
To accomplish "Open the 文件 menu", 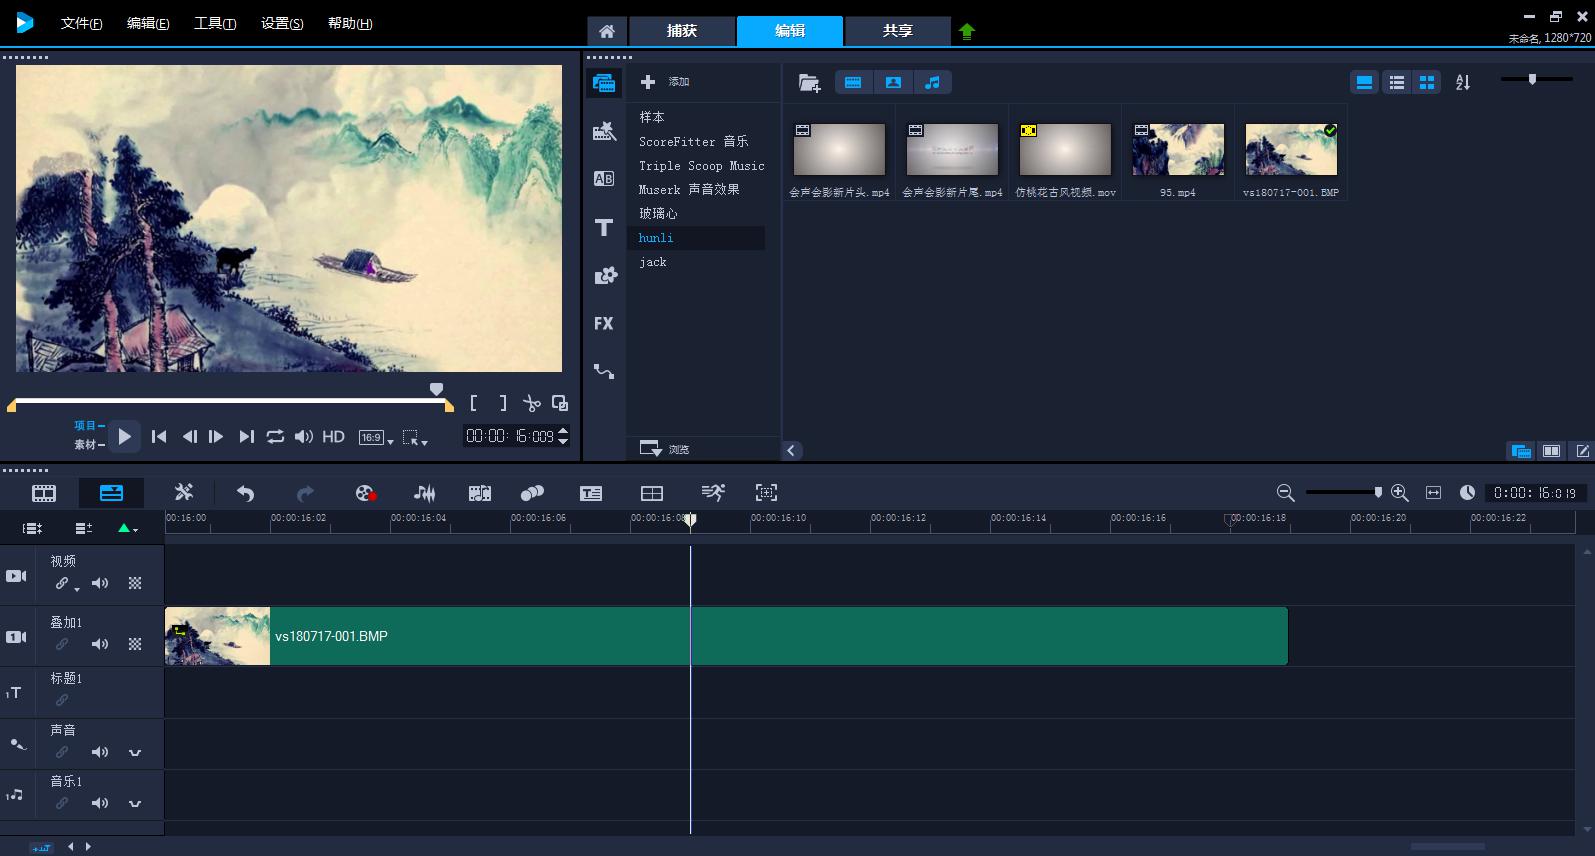I will (x=81, y=23).
